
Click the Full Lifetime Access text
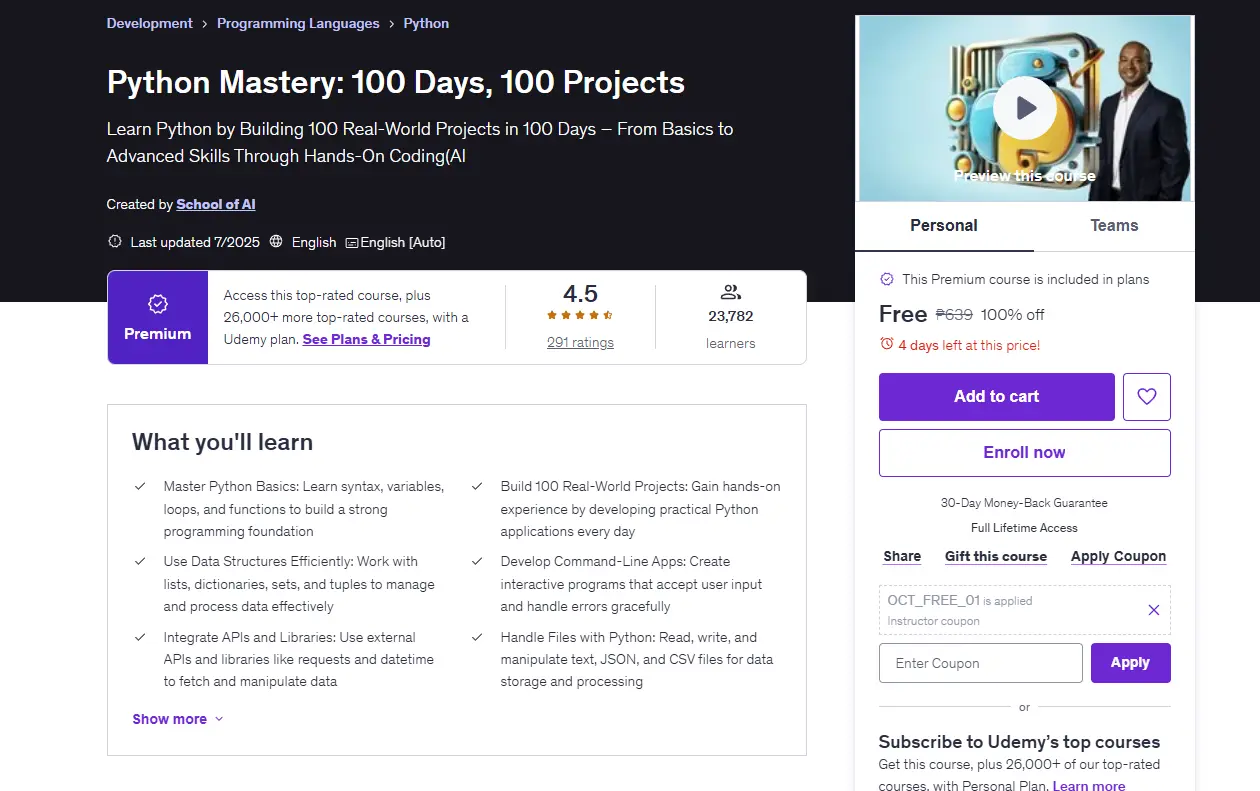1024,528
